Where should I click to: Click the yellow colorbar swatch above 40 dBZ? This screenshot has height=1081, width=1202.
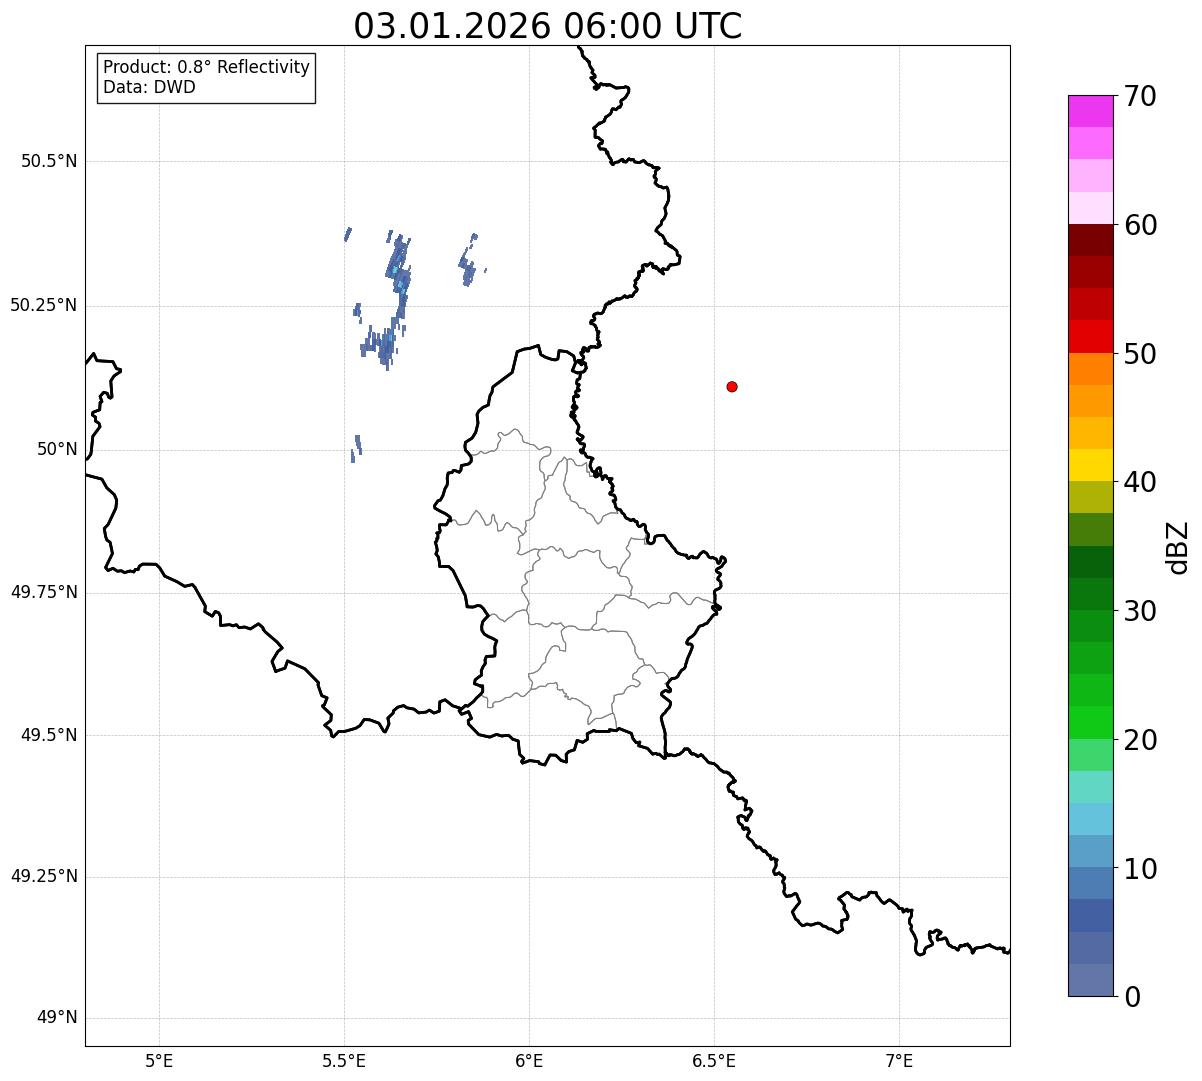1090,465
